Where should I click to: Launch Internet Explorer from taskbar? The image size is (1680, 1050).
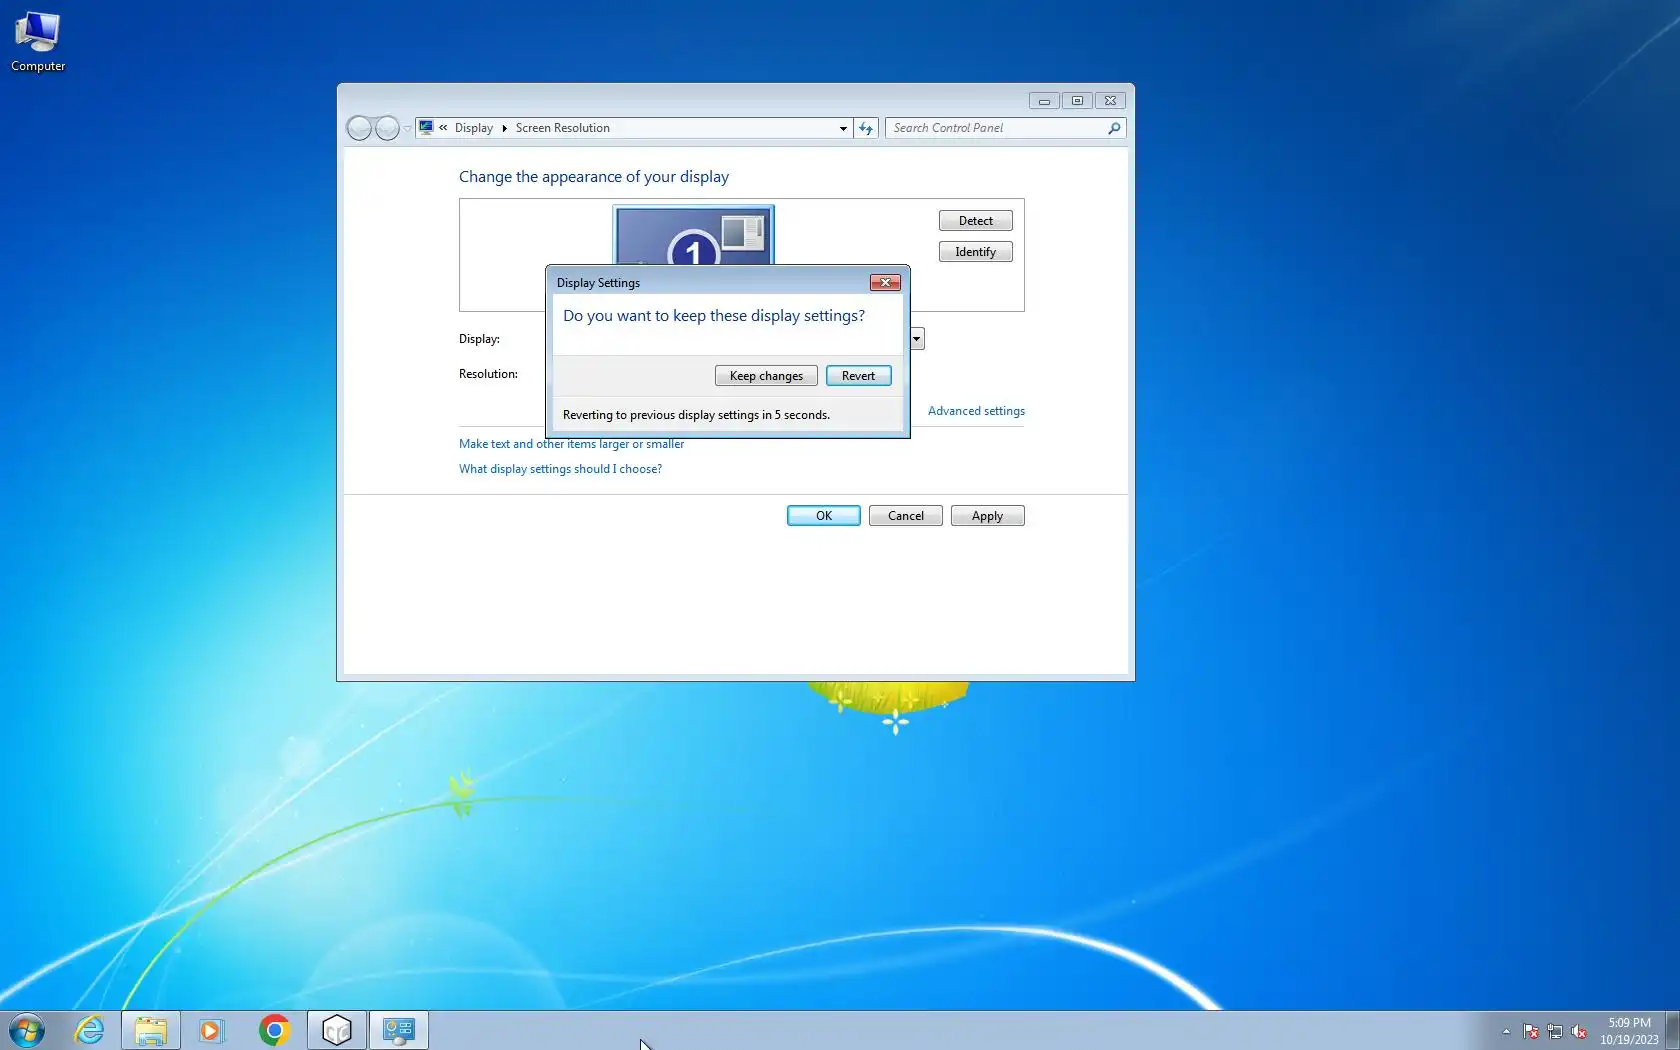click(x=89, y=1030)
